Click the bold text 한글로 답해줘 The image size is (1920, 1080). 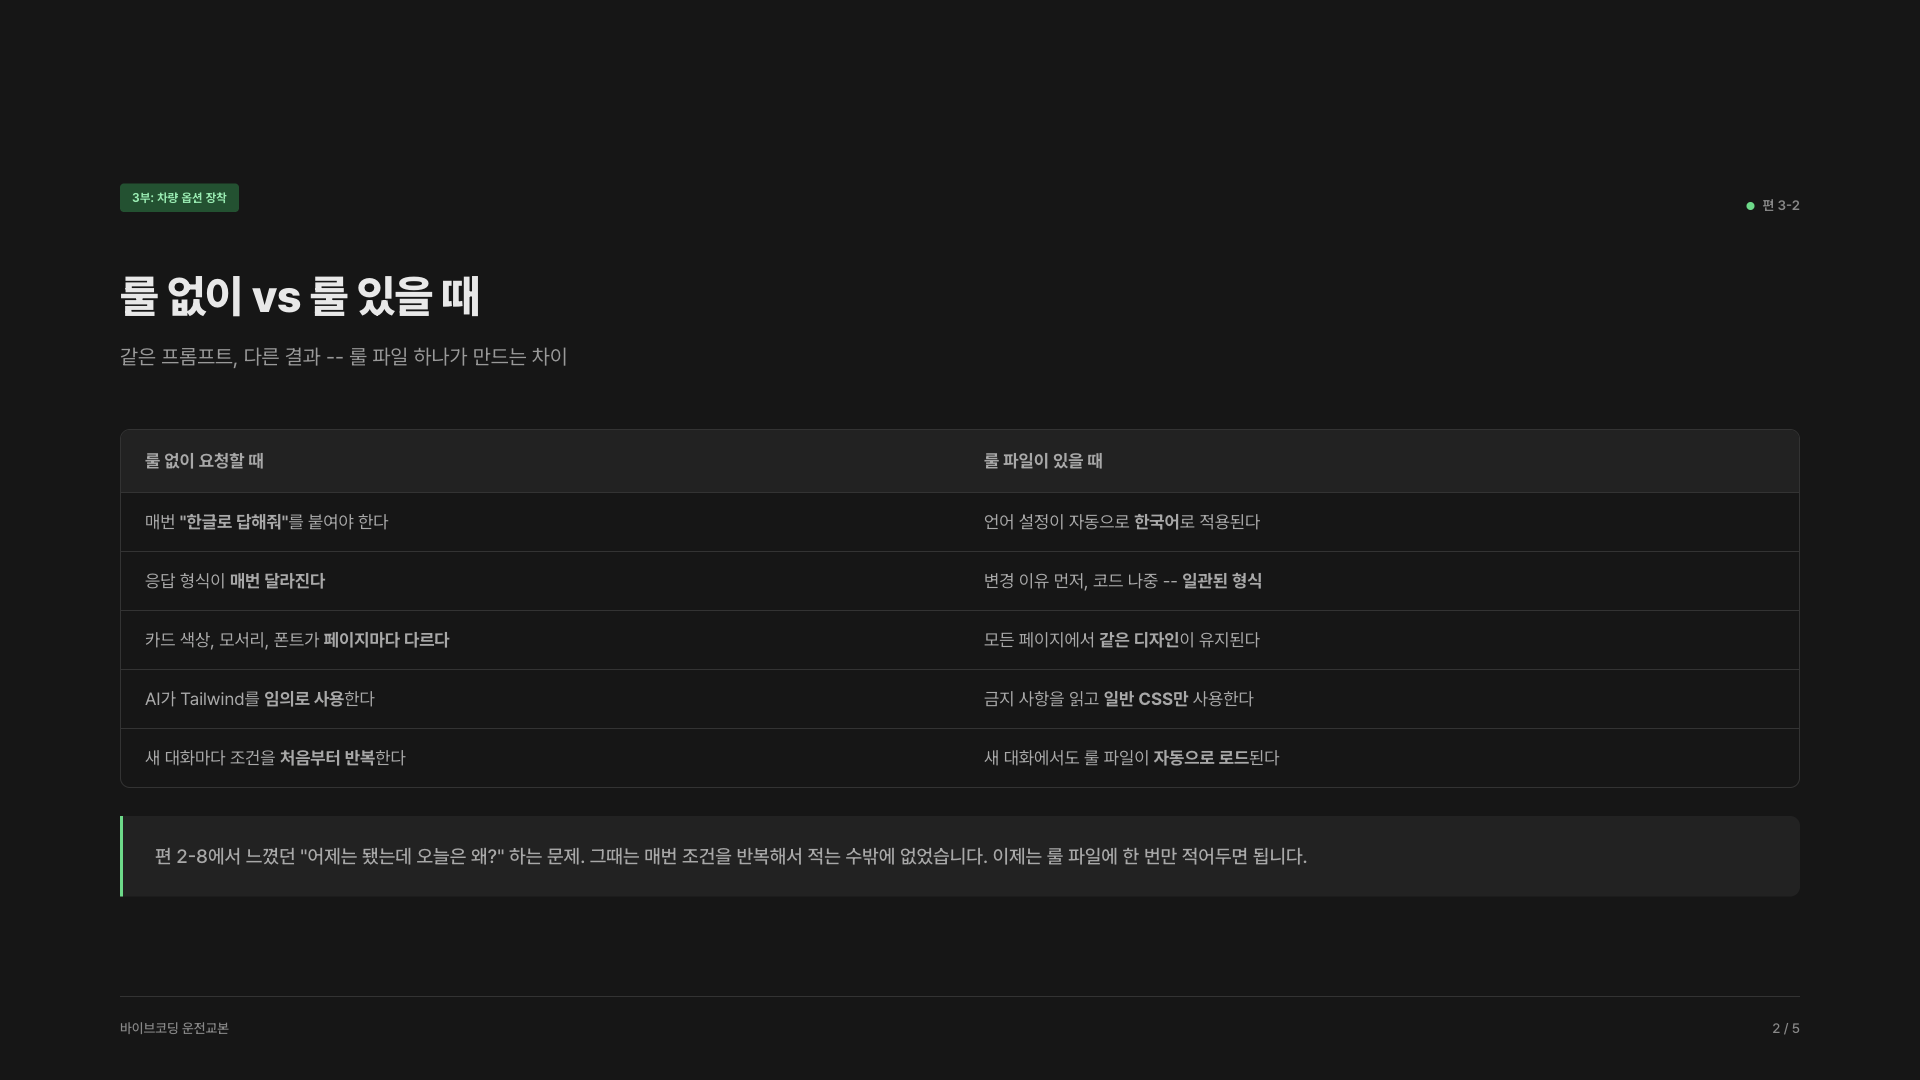tap(234, 522)
